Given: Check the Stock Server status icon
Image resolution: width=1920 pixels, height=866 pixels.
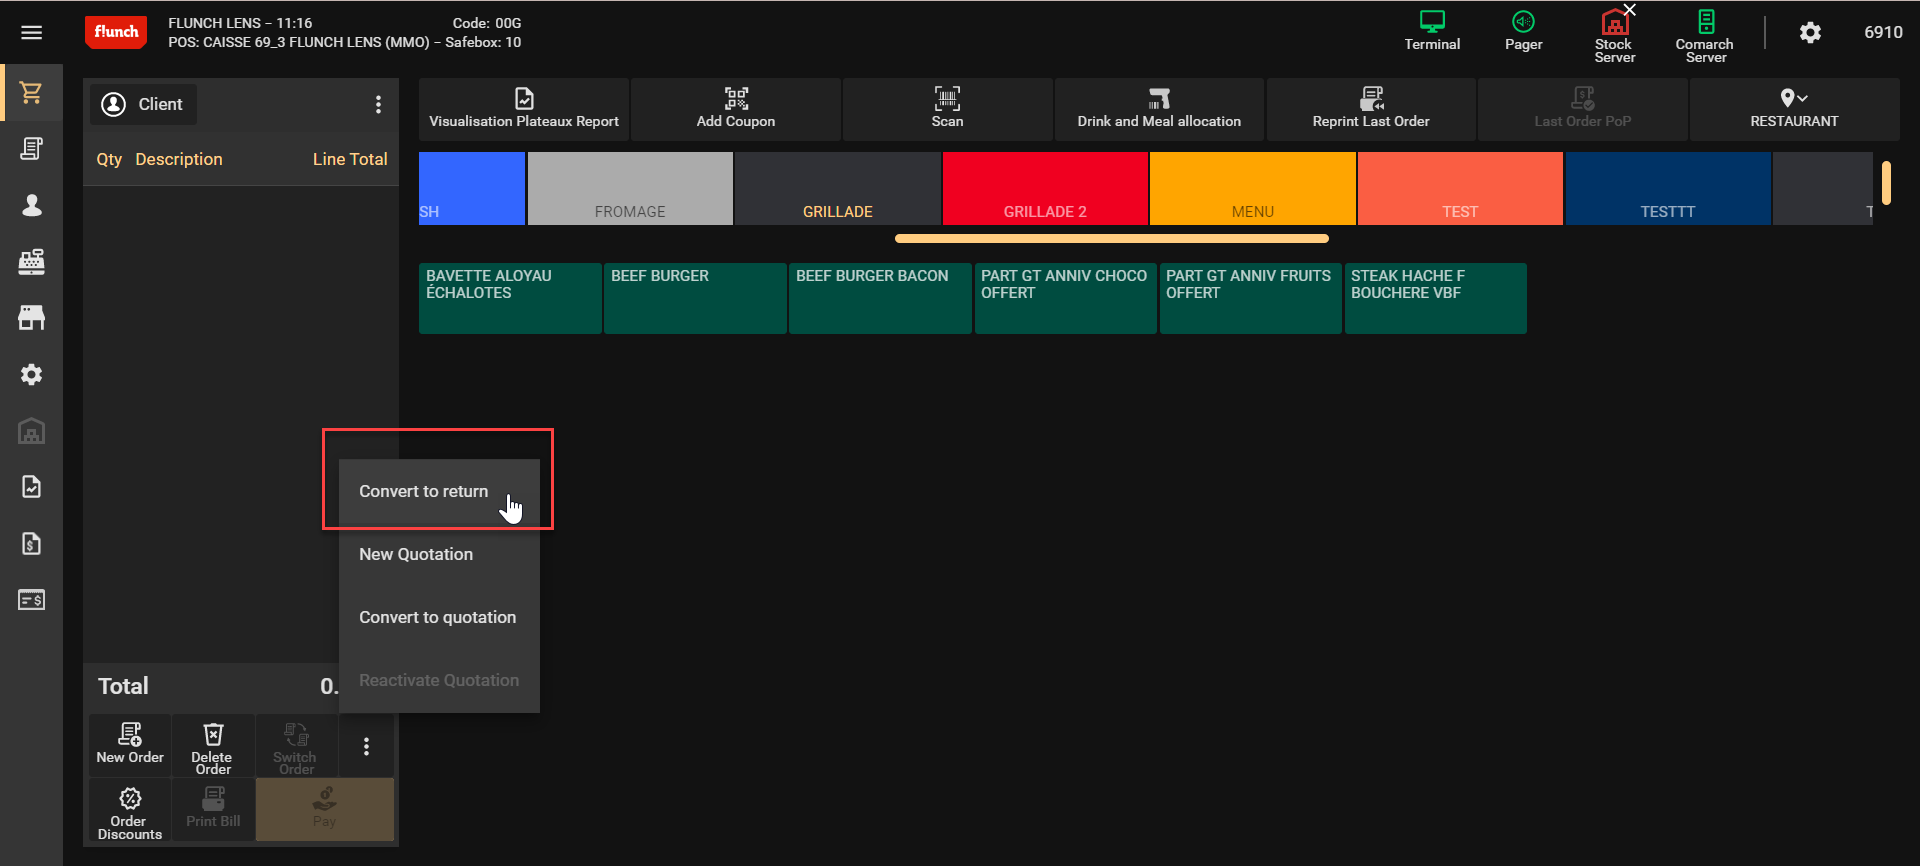Looking at the screenshot, I should [x=1614, y=22].
